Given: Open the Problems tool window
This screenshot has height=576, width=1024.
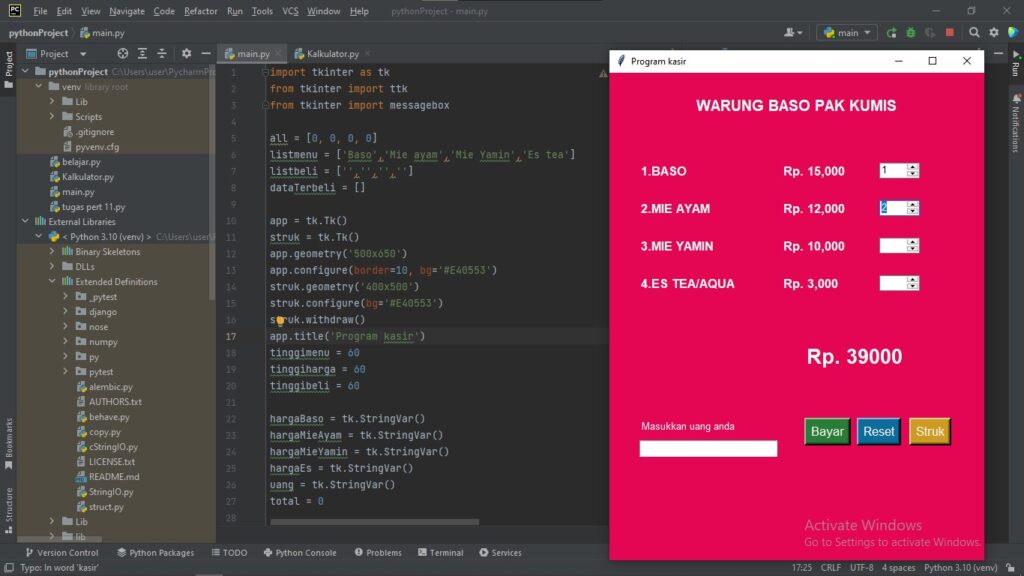Looking at the screenshot, I should 377,552.
